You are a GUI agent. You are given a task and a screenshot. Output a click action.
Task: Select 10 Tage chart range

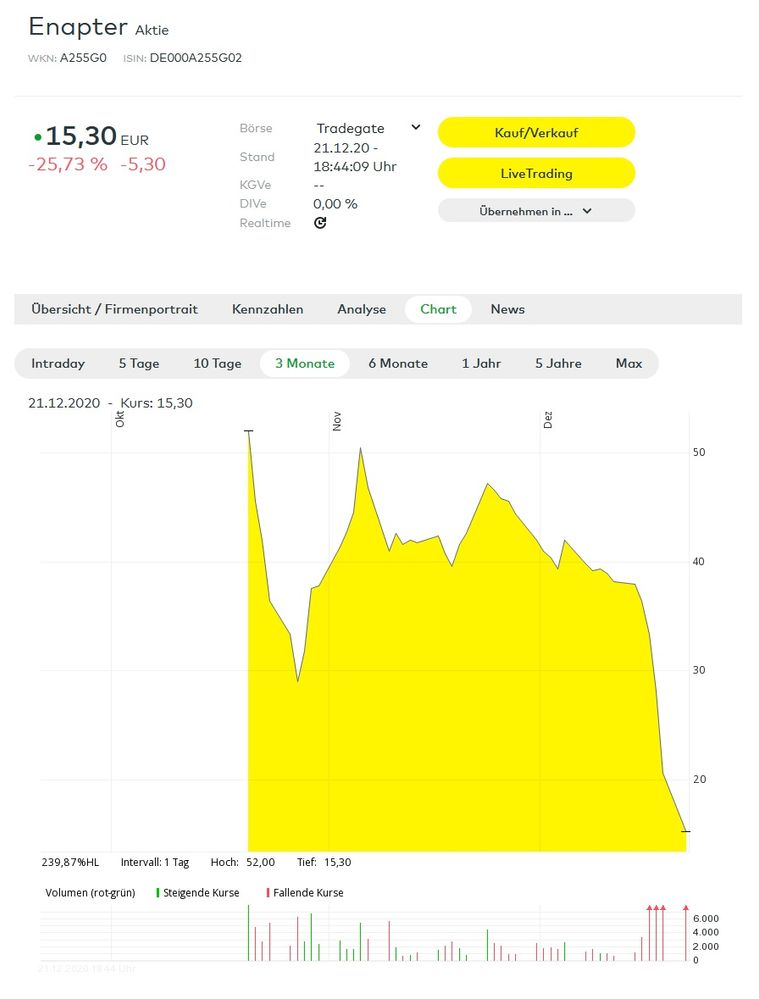click(217, 363)
